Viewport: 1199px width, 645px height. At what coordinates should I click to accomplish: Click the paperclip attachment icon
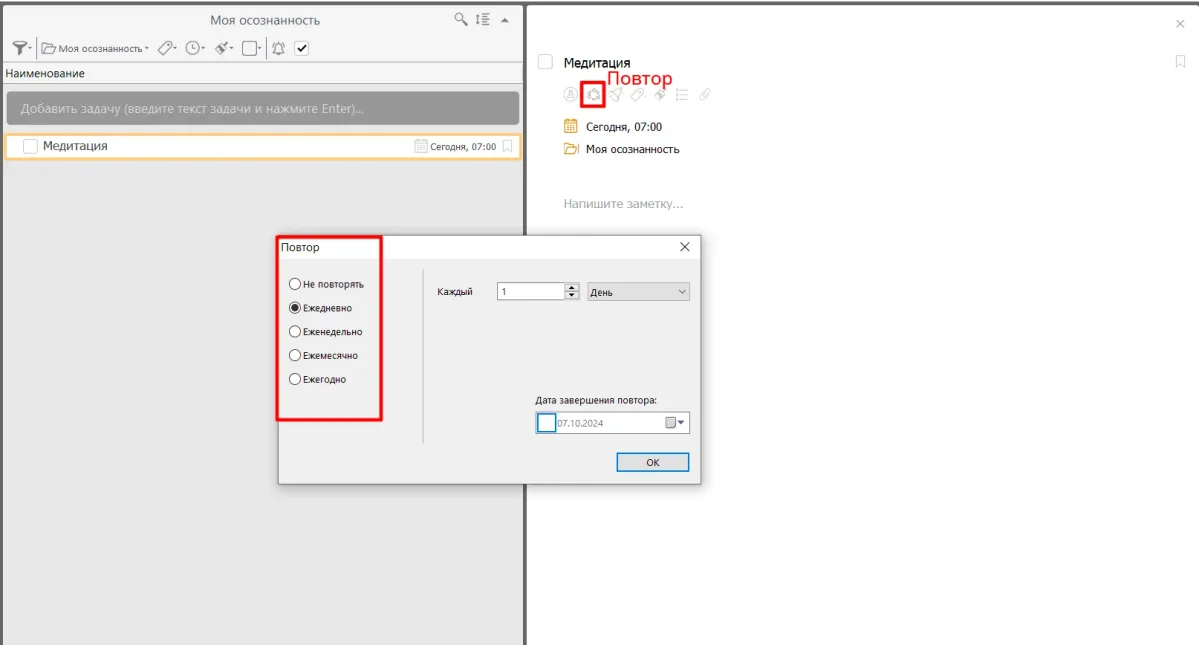click(x=704, y=95)
